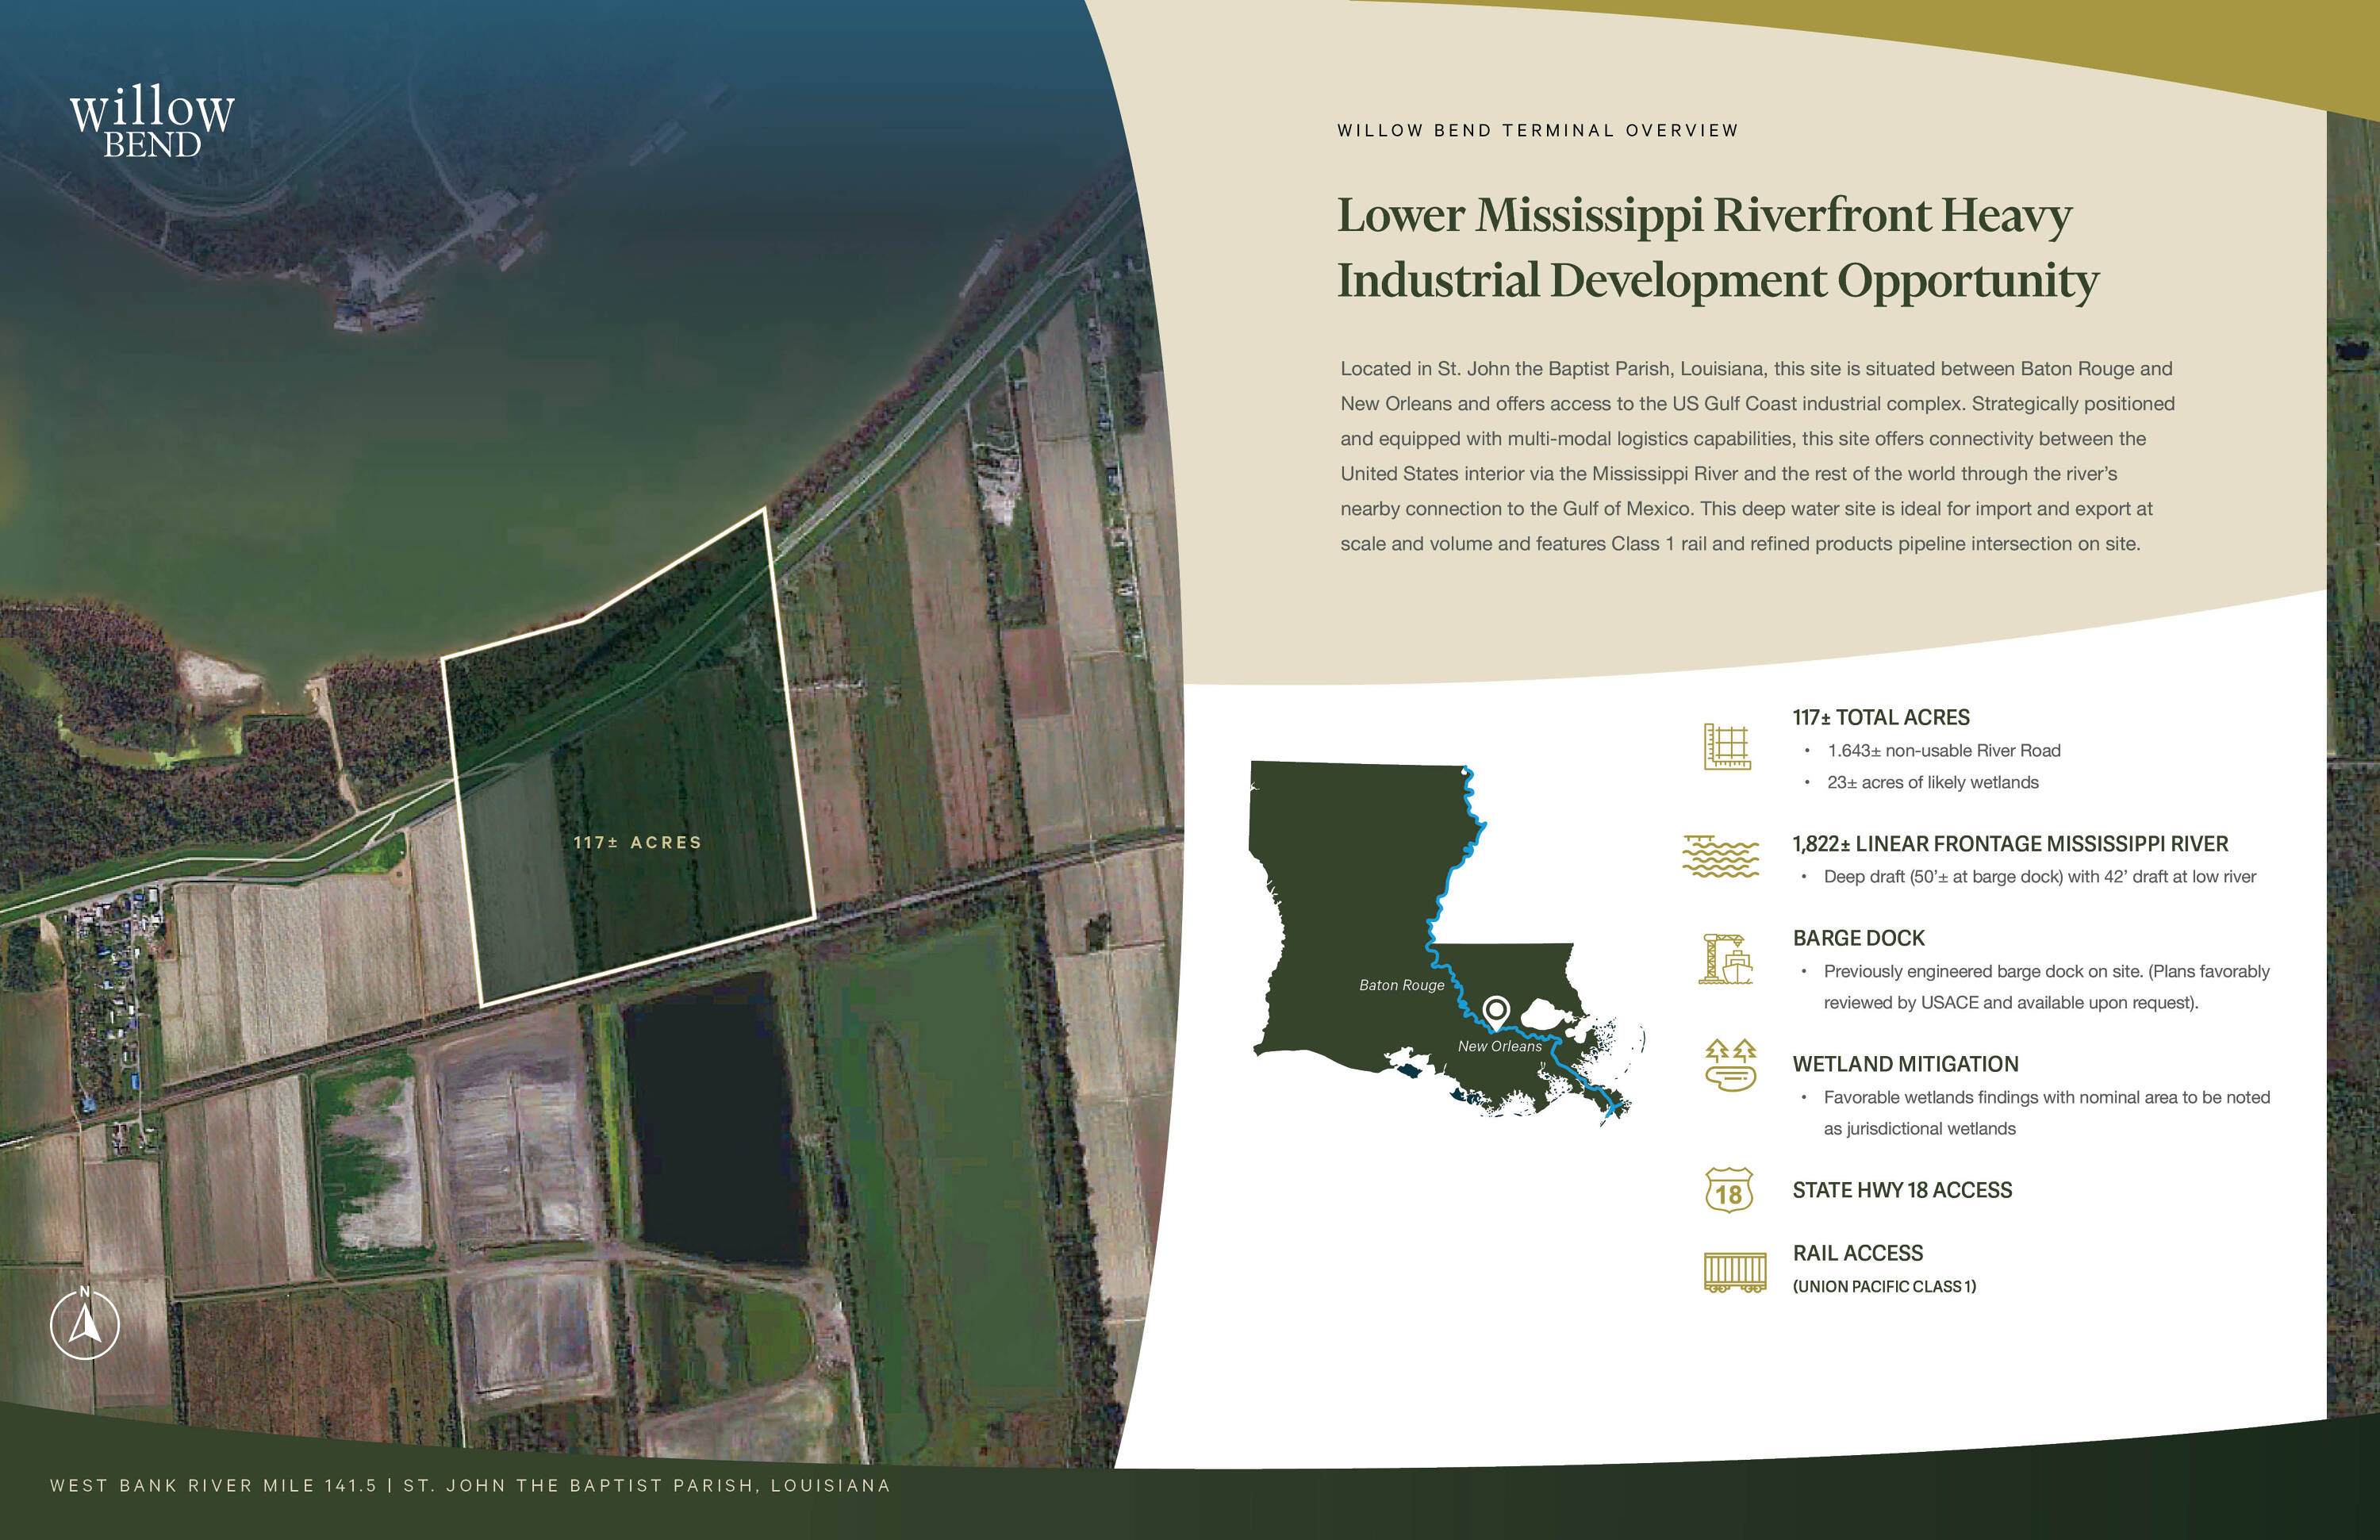Viewport: 2380px width, 1540px height.
Task: Click the BARGE DOCK heading
Action: click(x=1858, y=938)
